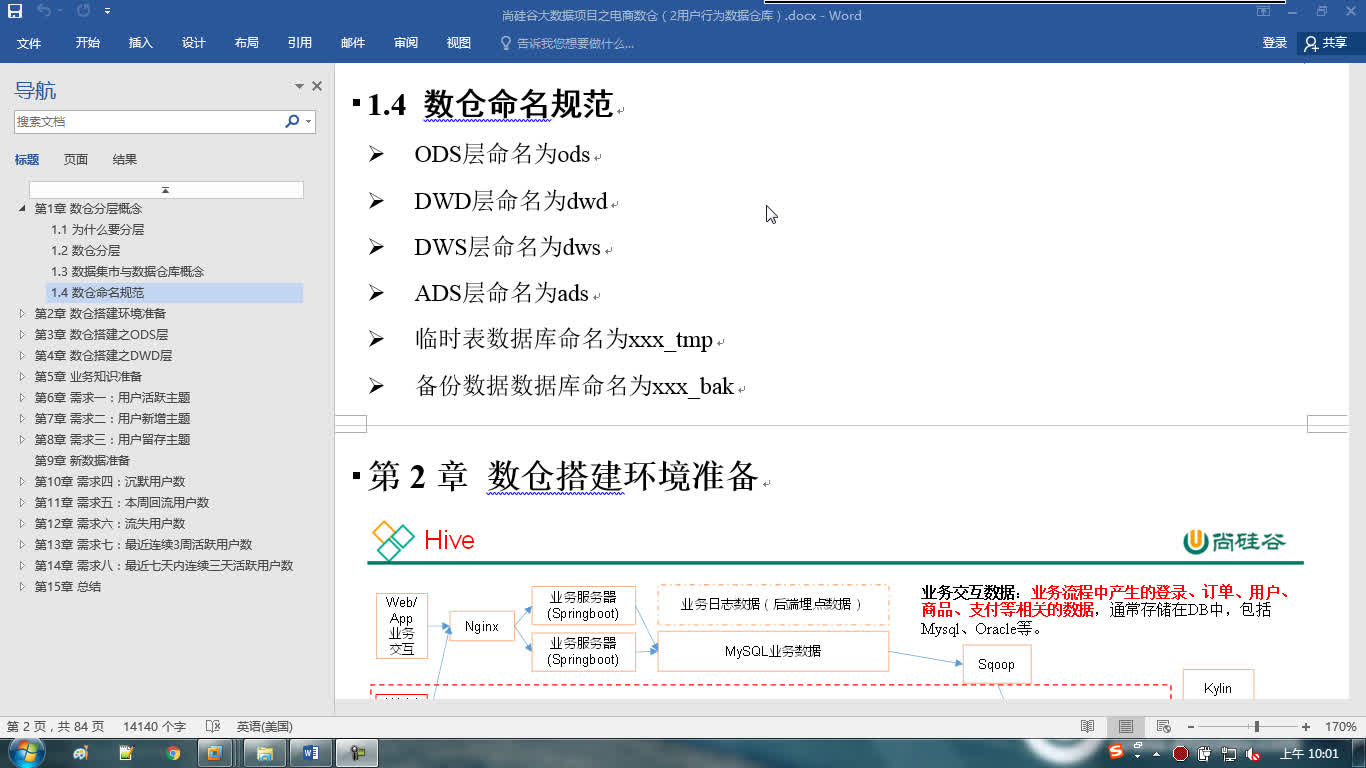Click the proofing errors icon in status bar
This screenshot has width=1366, height=768.
[212, 726]
